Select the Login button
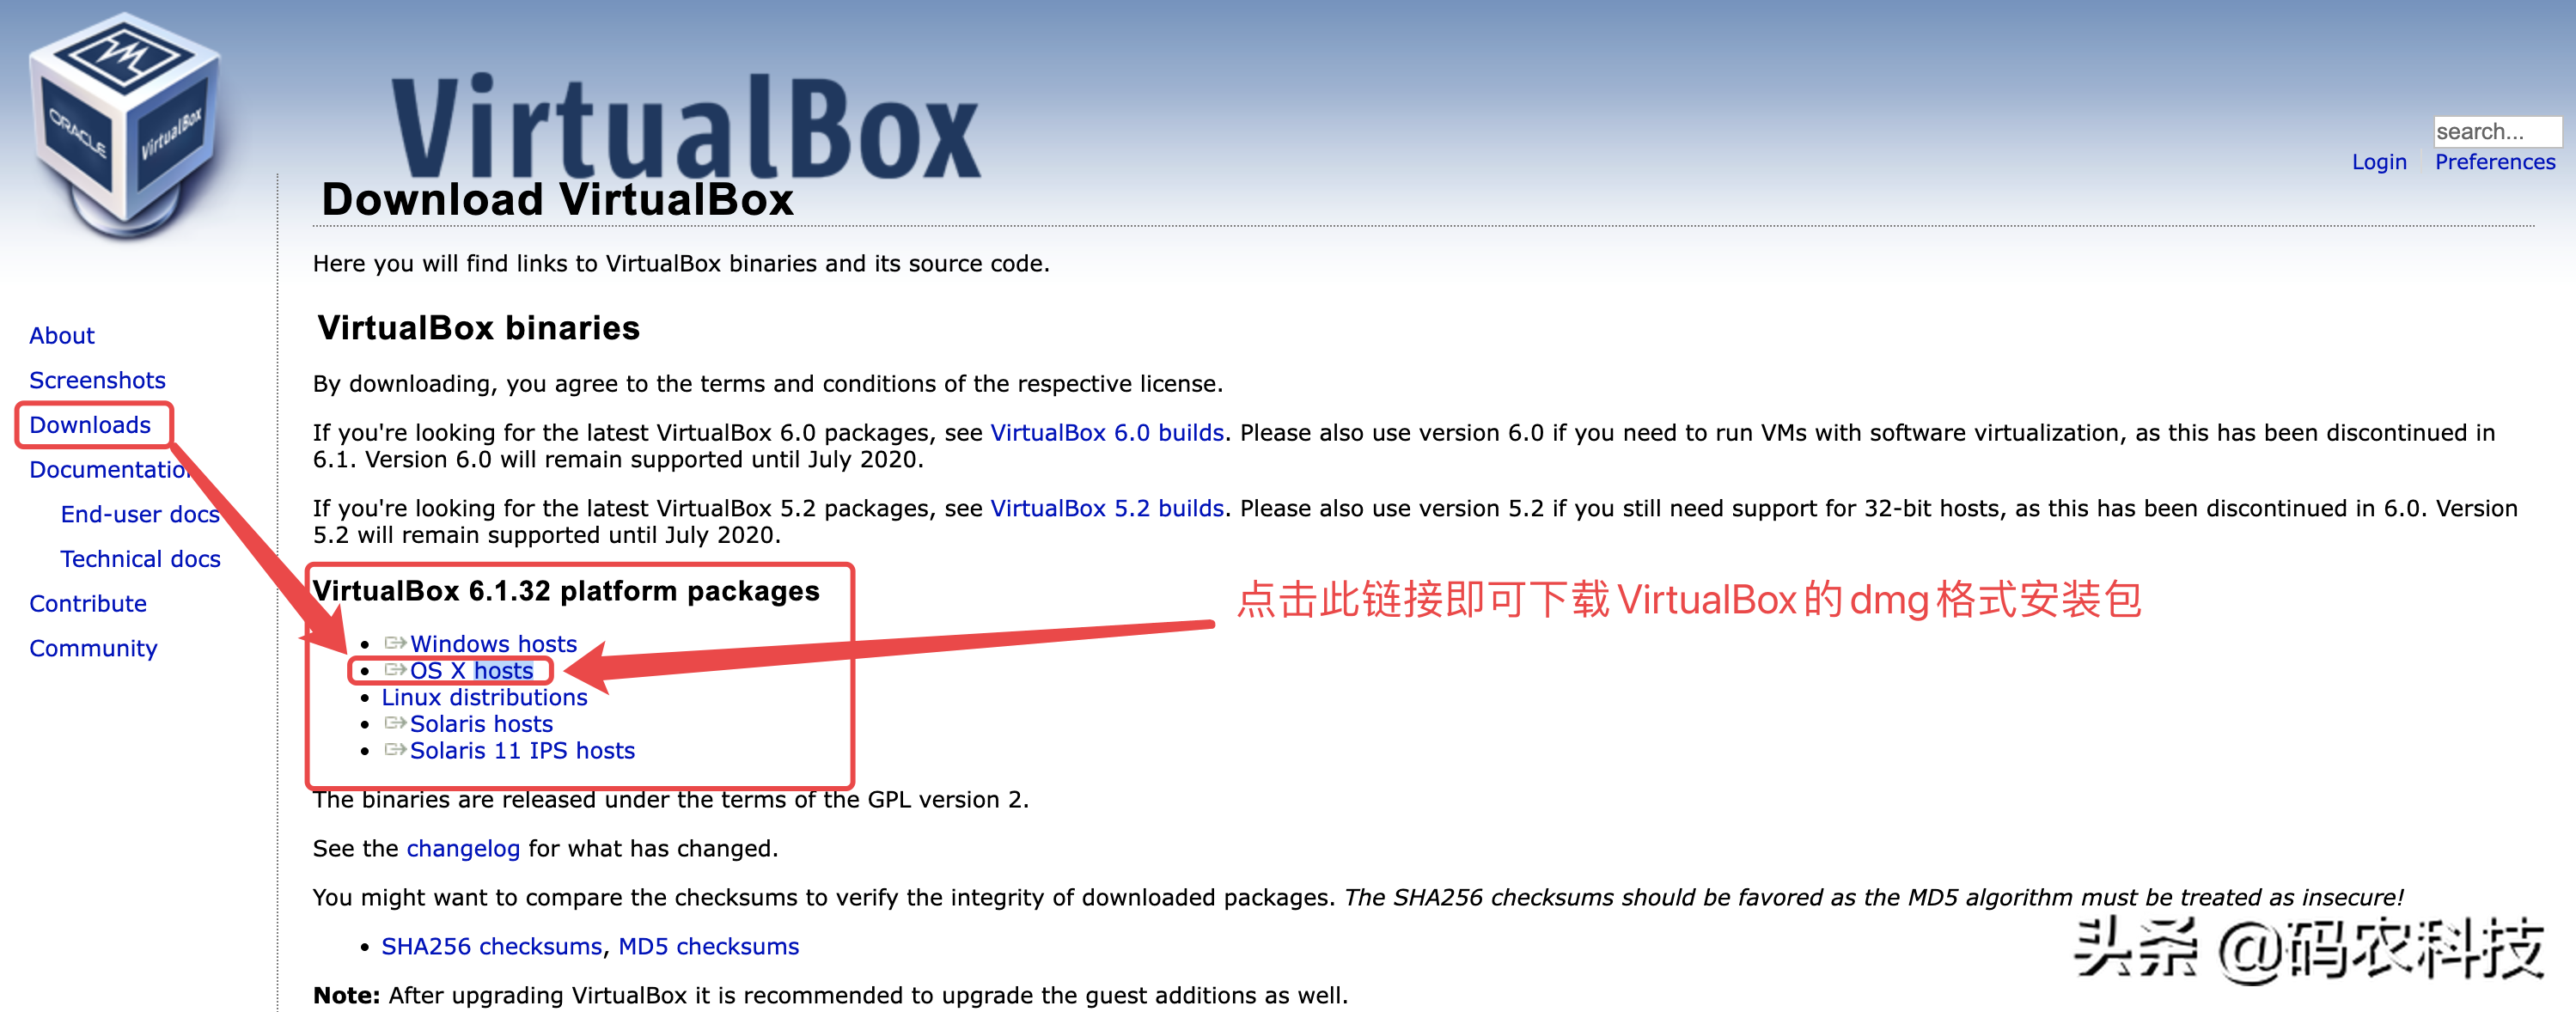 [x=2374, y=159]
